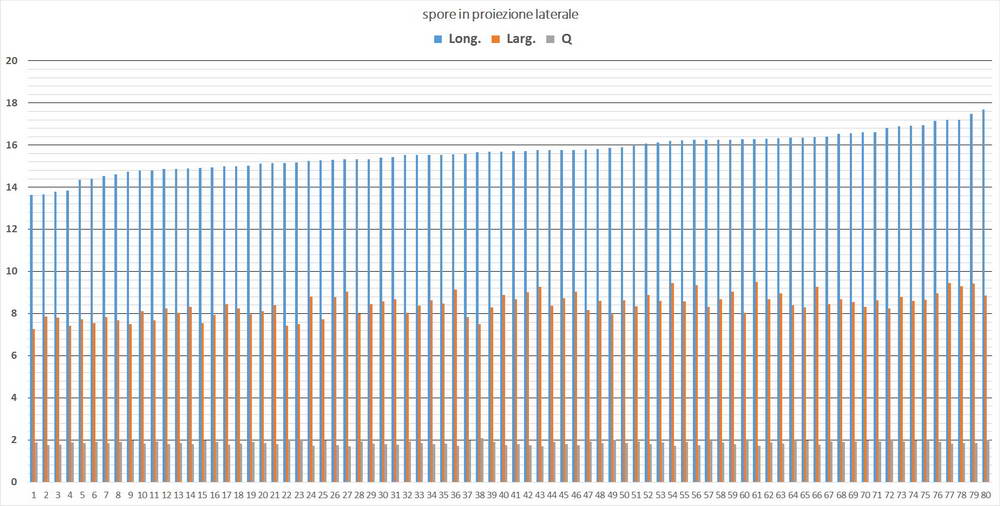Click x-axis category label 1
The width and height of the screenshot is (1000, 506).
coord(34,495)
